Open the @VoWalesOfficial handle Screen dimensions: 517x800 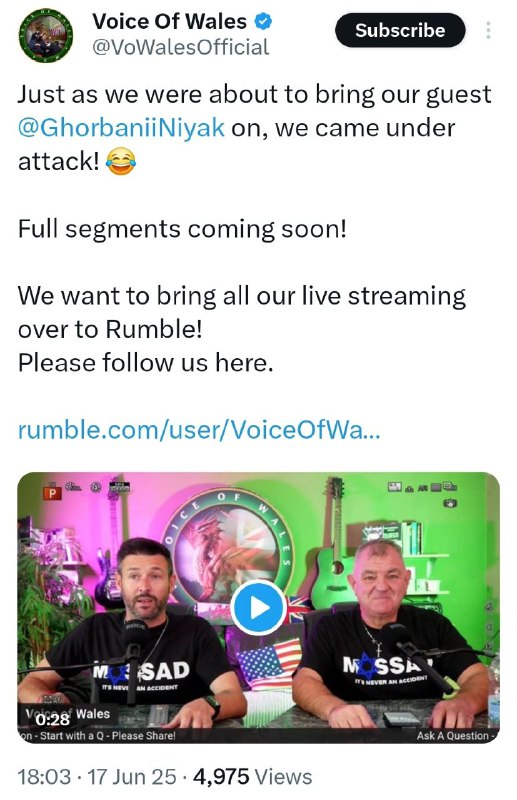coord(180,47)
